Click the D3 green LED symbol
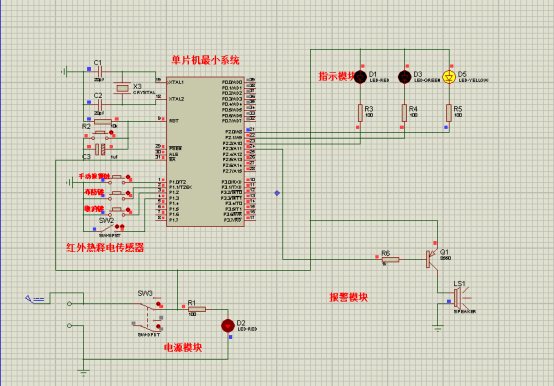The height and width of the screenshot is (386, 554). pos(405,77)
